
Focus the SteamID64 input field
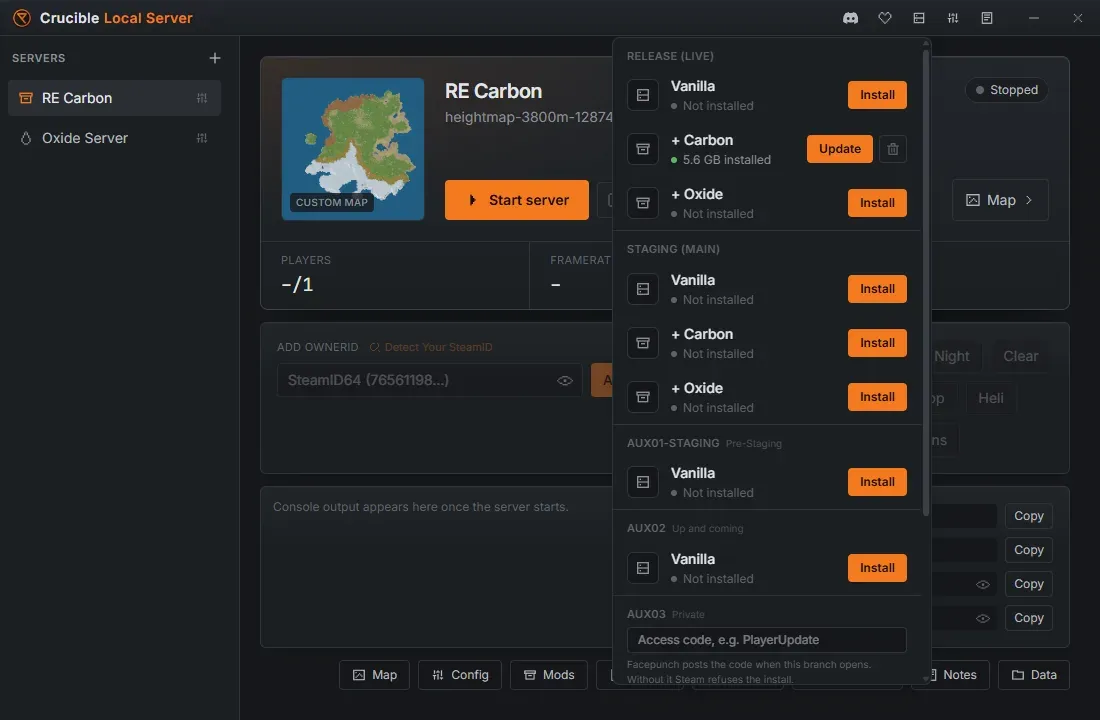(x=429, y=380)
